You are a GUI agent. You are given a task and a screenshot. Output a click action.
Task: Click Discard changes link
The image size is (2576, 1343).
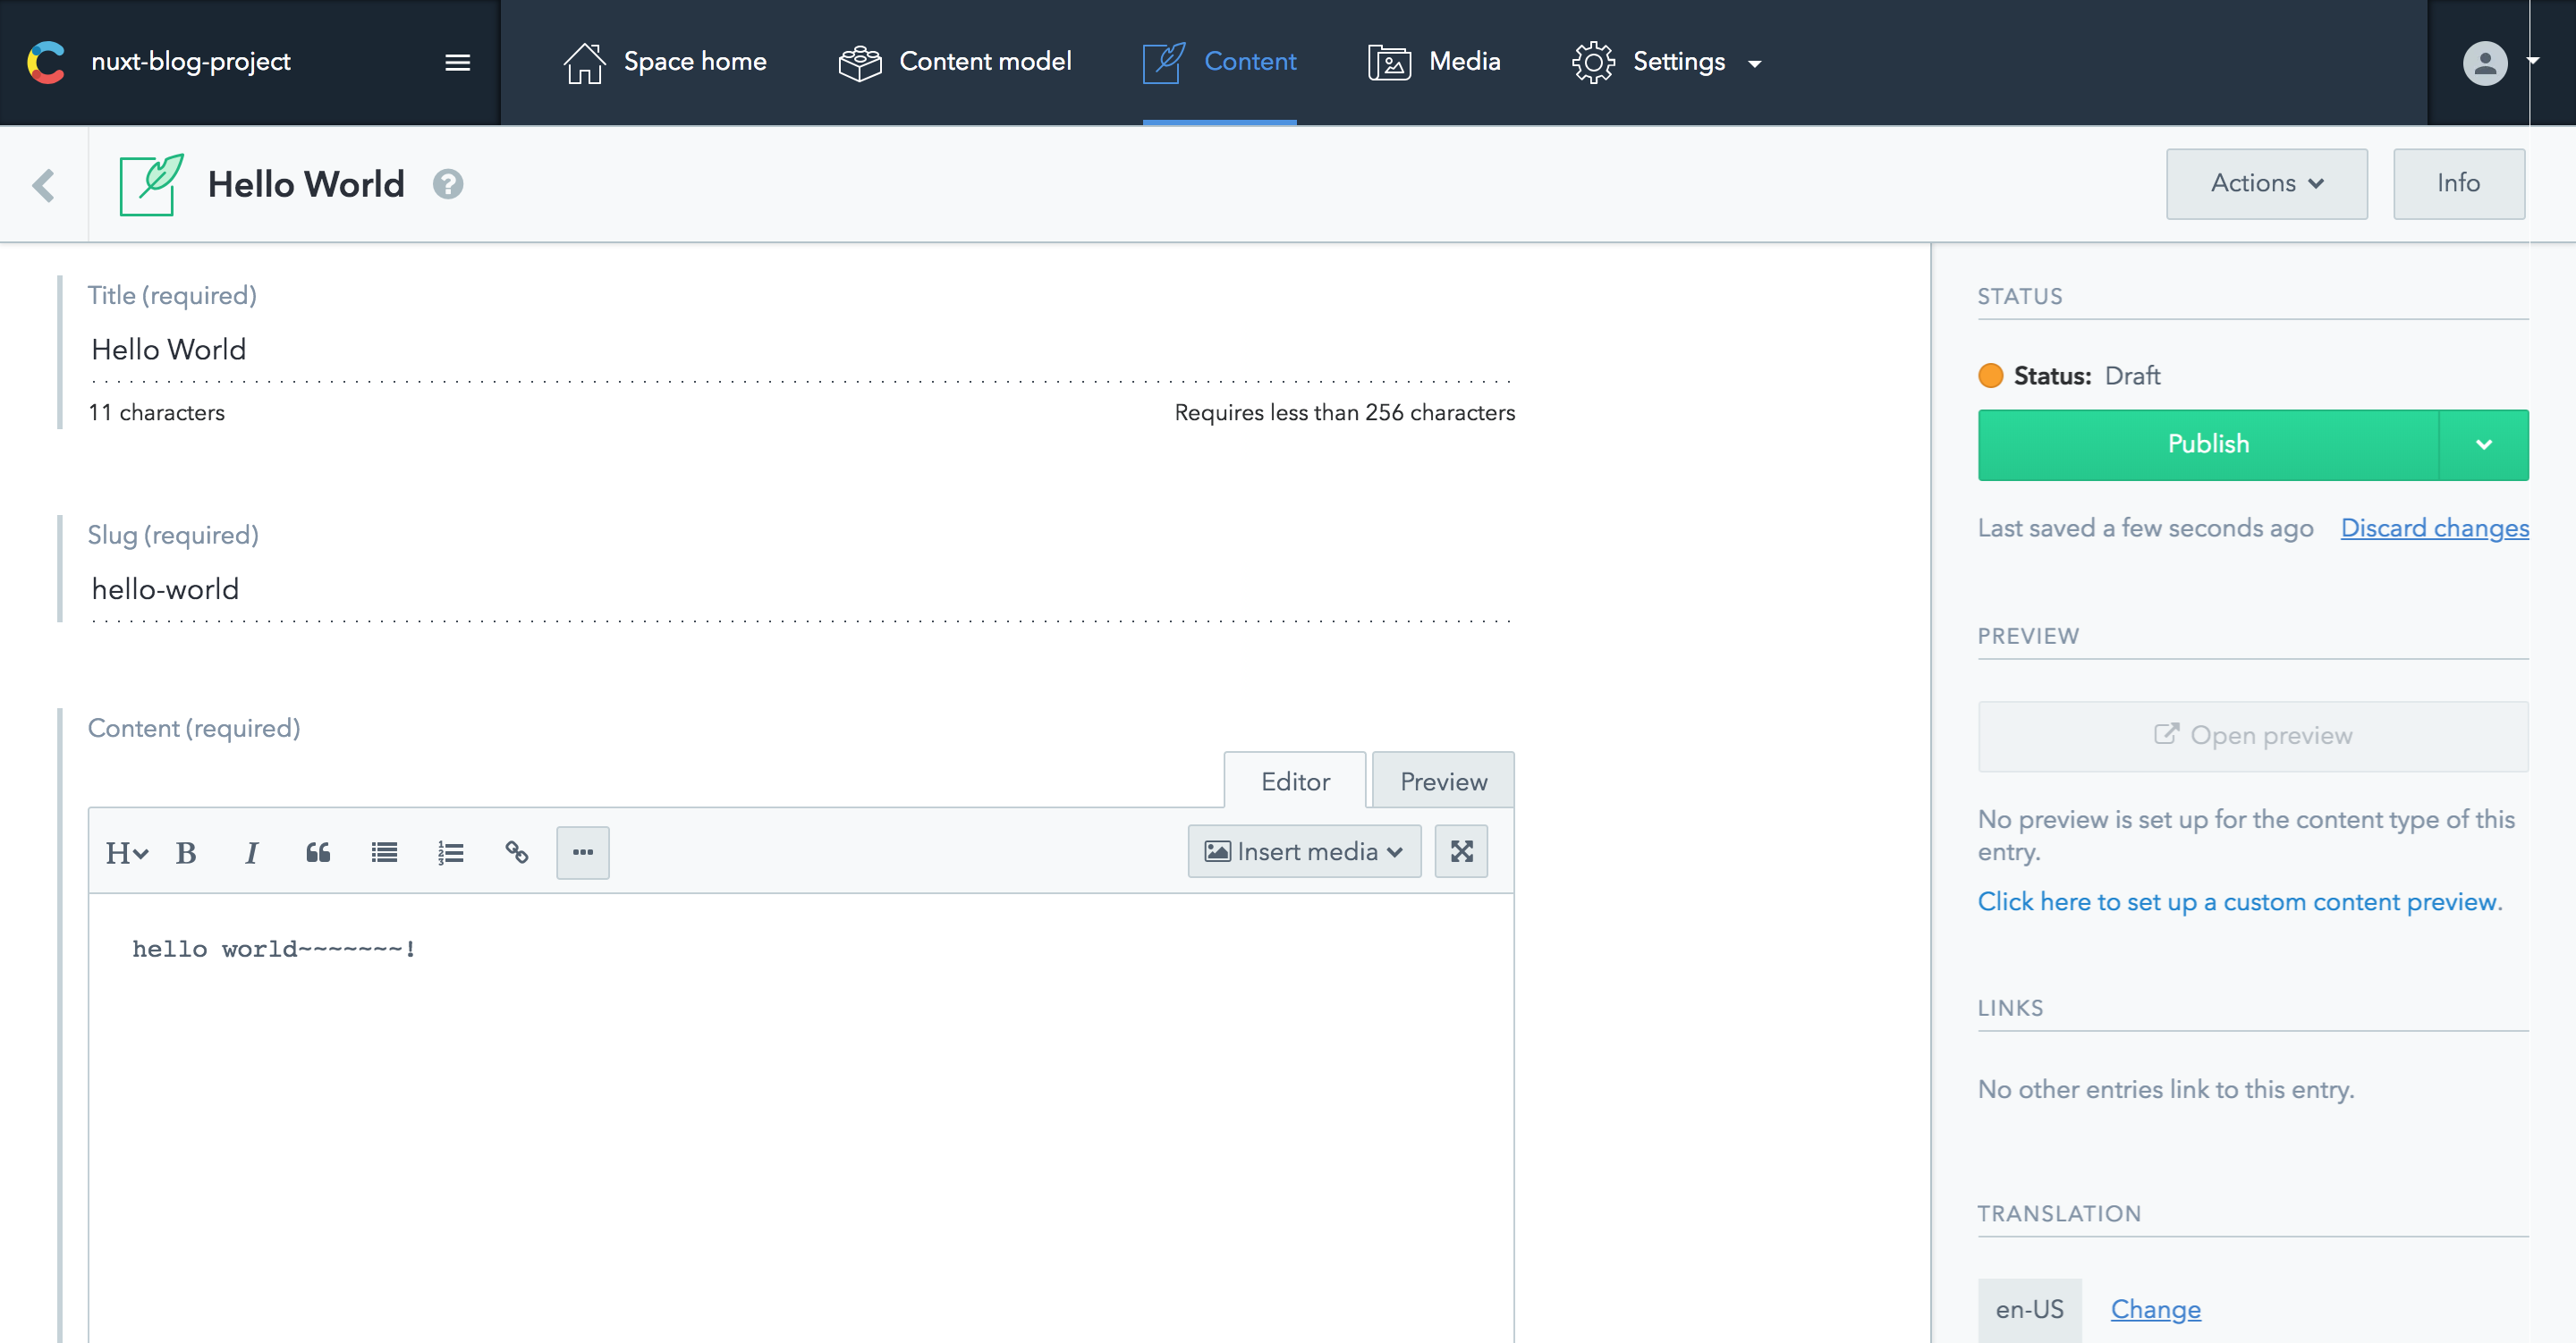pos(2434,528)
